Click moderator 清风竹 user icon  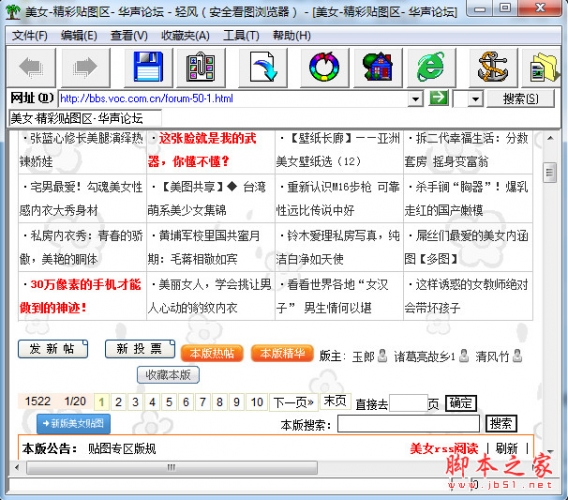coord(518,356)
